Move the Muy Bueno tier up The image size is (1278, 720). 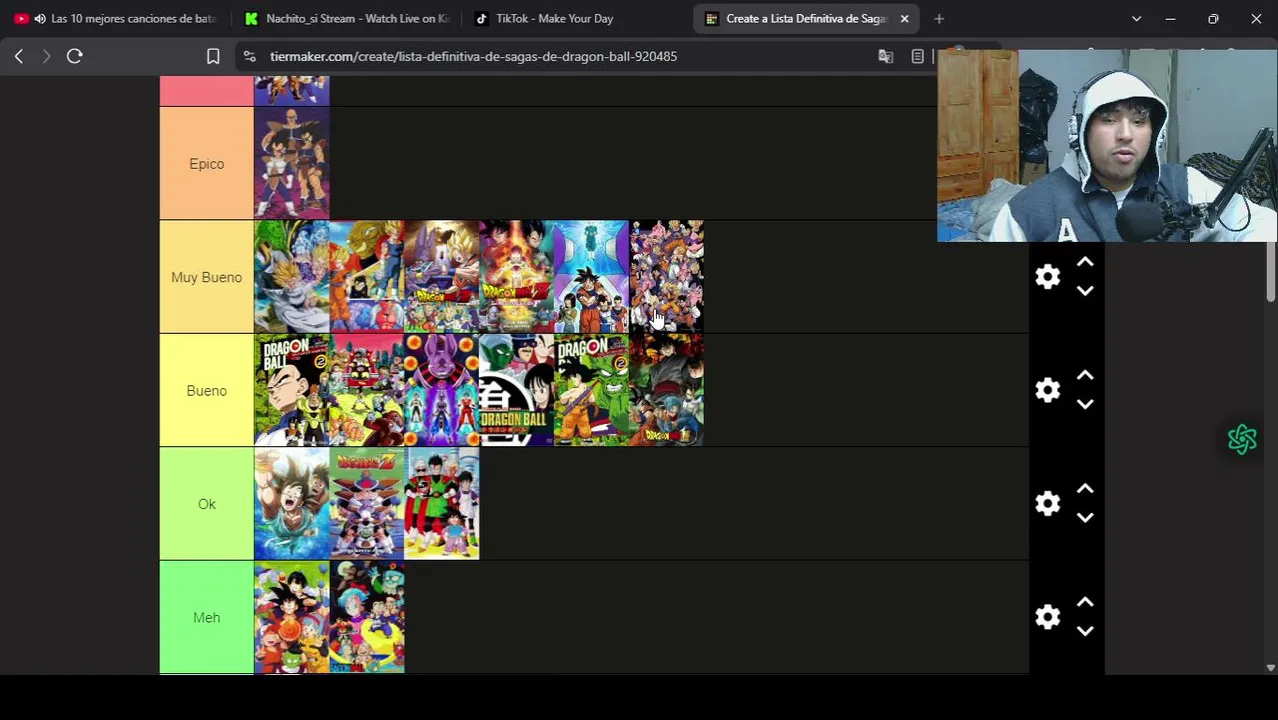pyautogui.click(x=1085, y=263)
